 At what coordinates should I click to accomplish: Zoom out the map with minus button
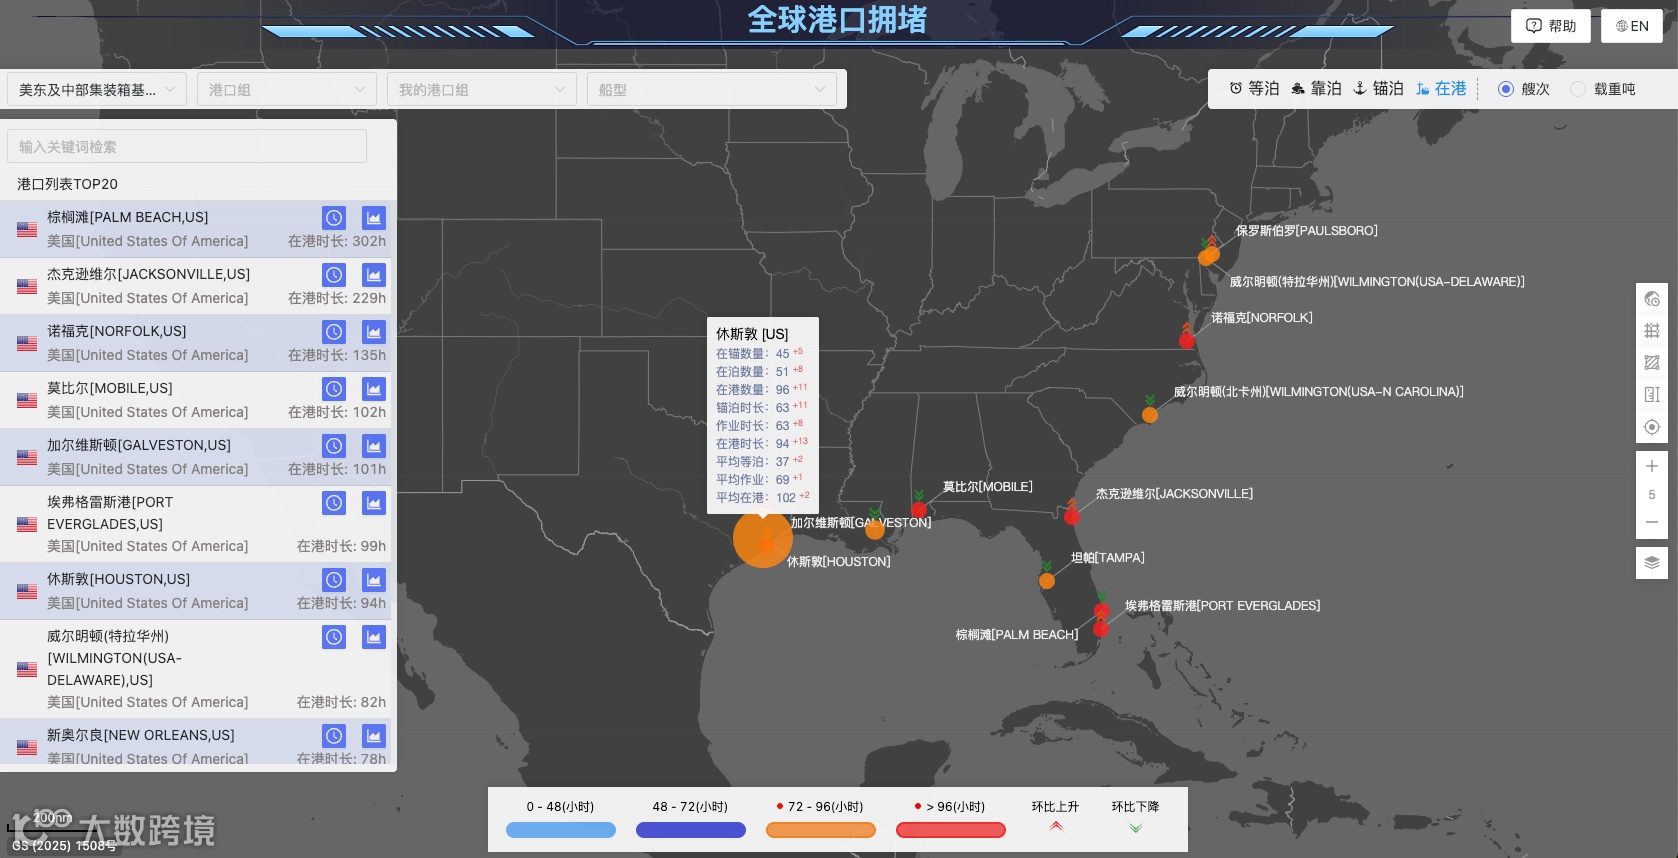click(1652, 522)
